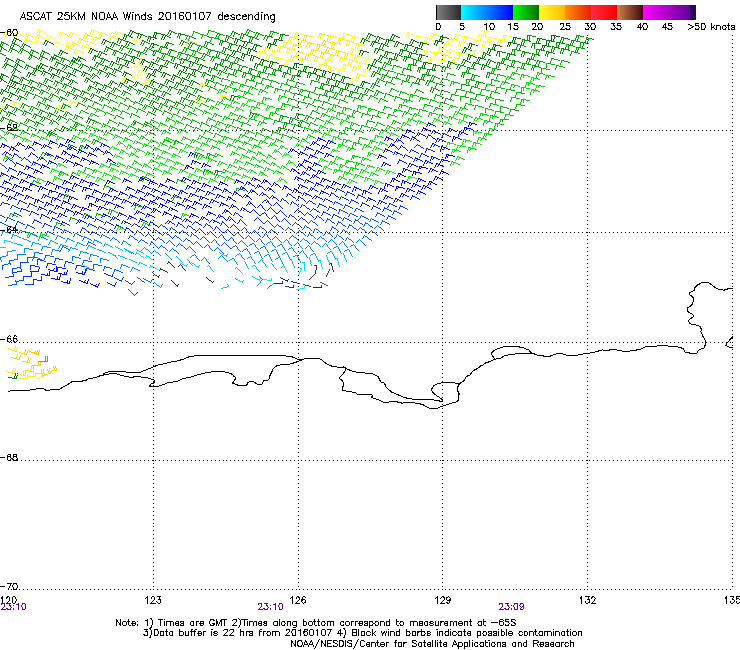Select the cyan-to-blue 5-15 knots legend segment
Viewport: 740px width, 650px height.
click(x=487, y=12)
